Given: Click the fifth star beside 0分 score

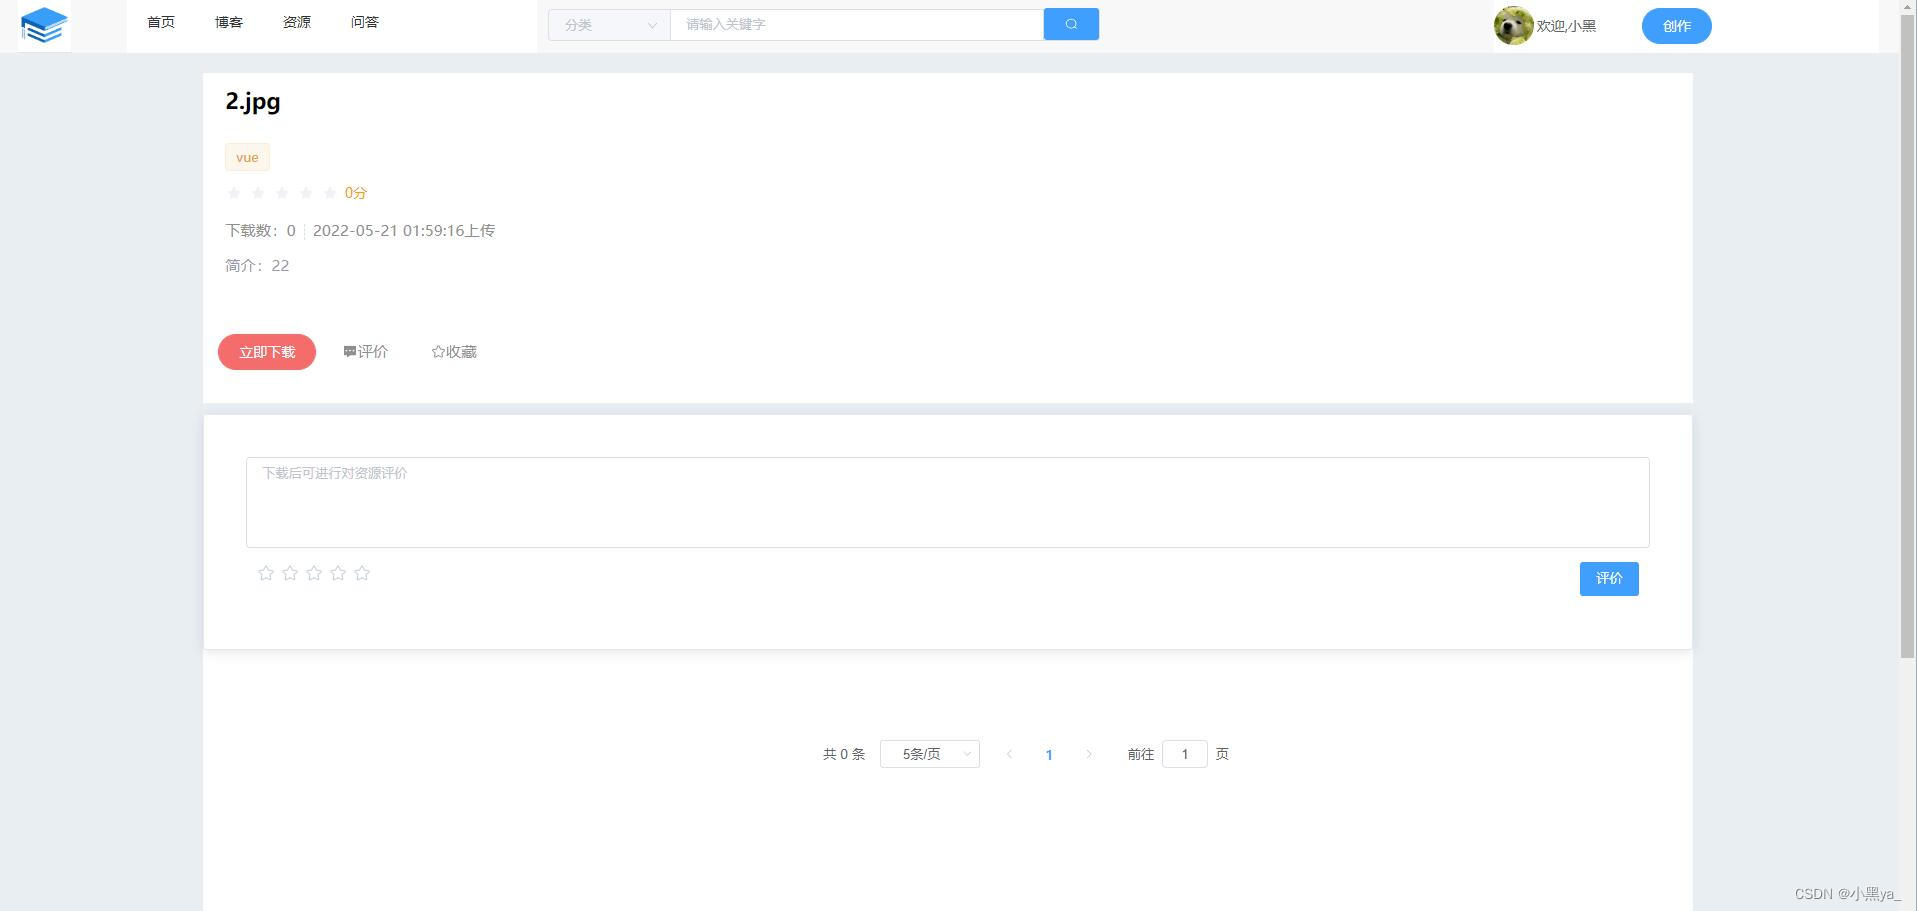Looking at the screenshot, I should (x=330, y=193).
